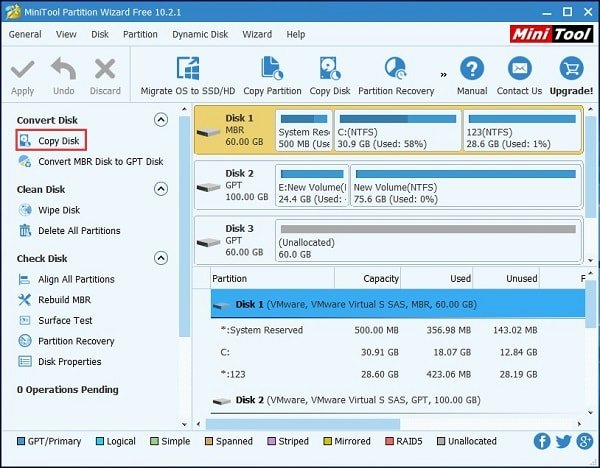Click the 0 Operations Pending status text
This screenshot has width=600, height=468.
click(x=68, y=390)
